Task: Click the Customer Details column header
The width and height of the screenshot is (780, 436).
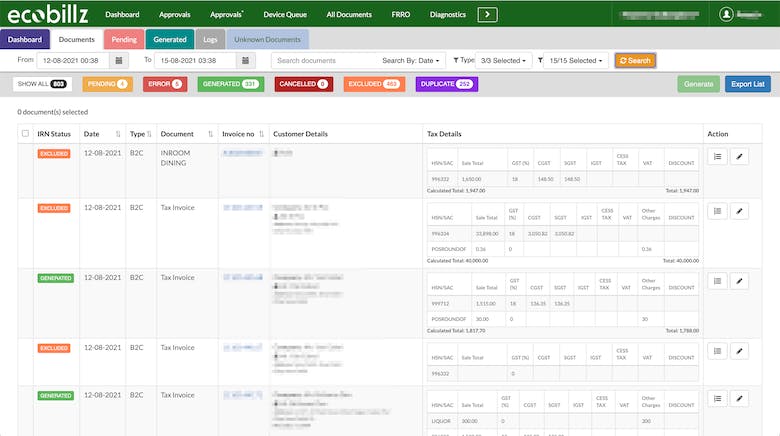Action: (x=300, y=134)
